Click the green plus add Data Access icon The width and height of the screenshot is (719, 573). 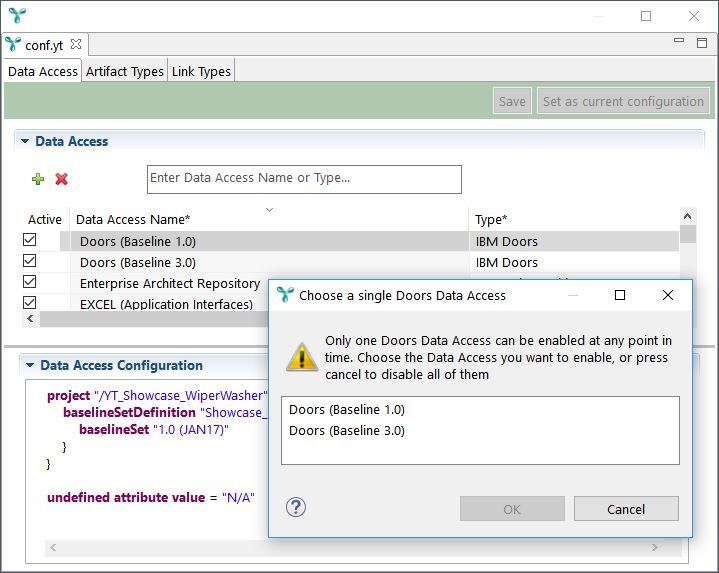point(38,179)
